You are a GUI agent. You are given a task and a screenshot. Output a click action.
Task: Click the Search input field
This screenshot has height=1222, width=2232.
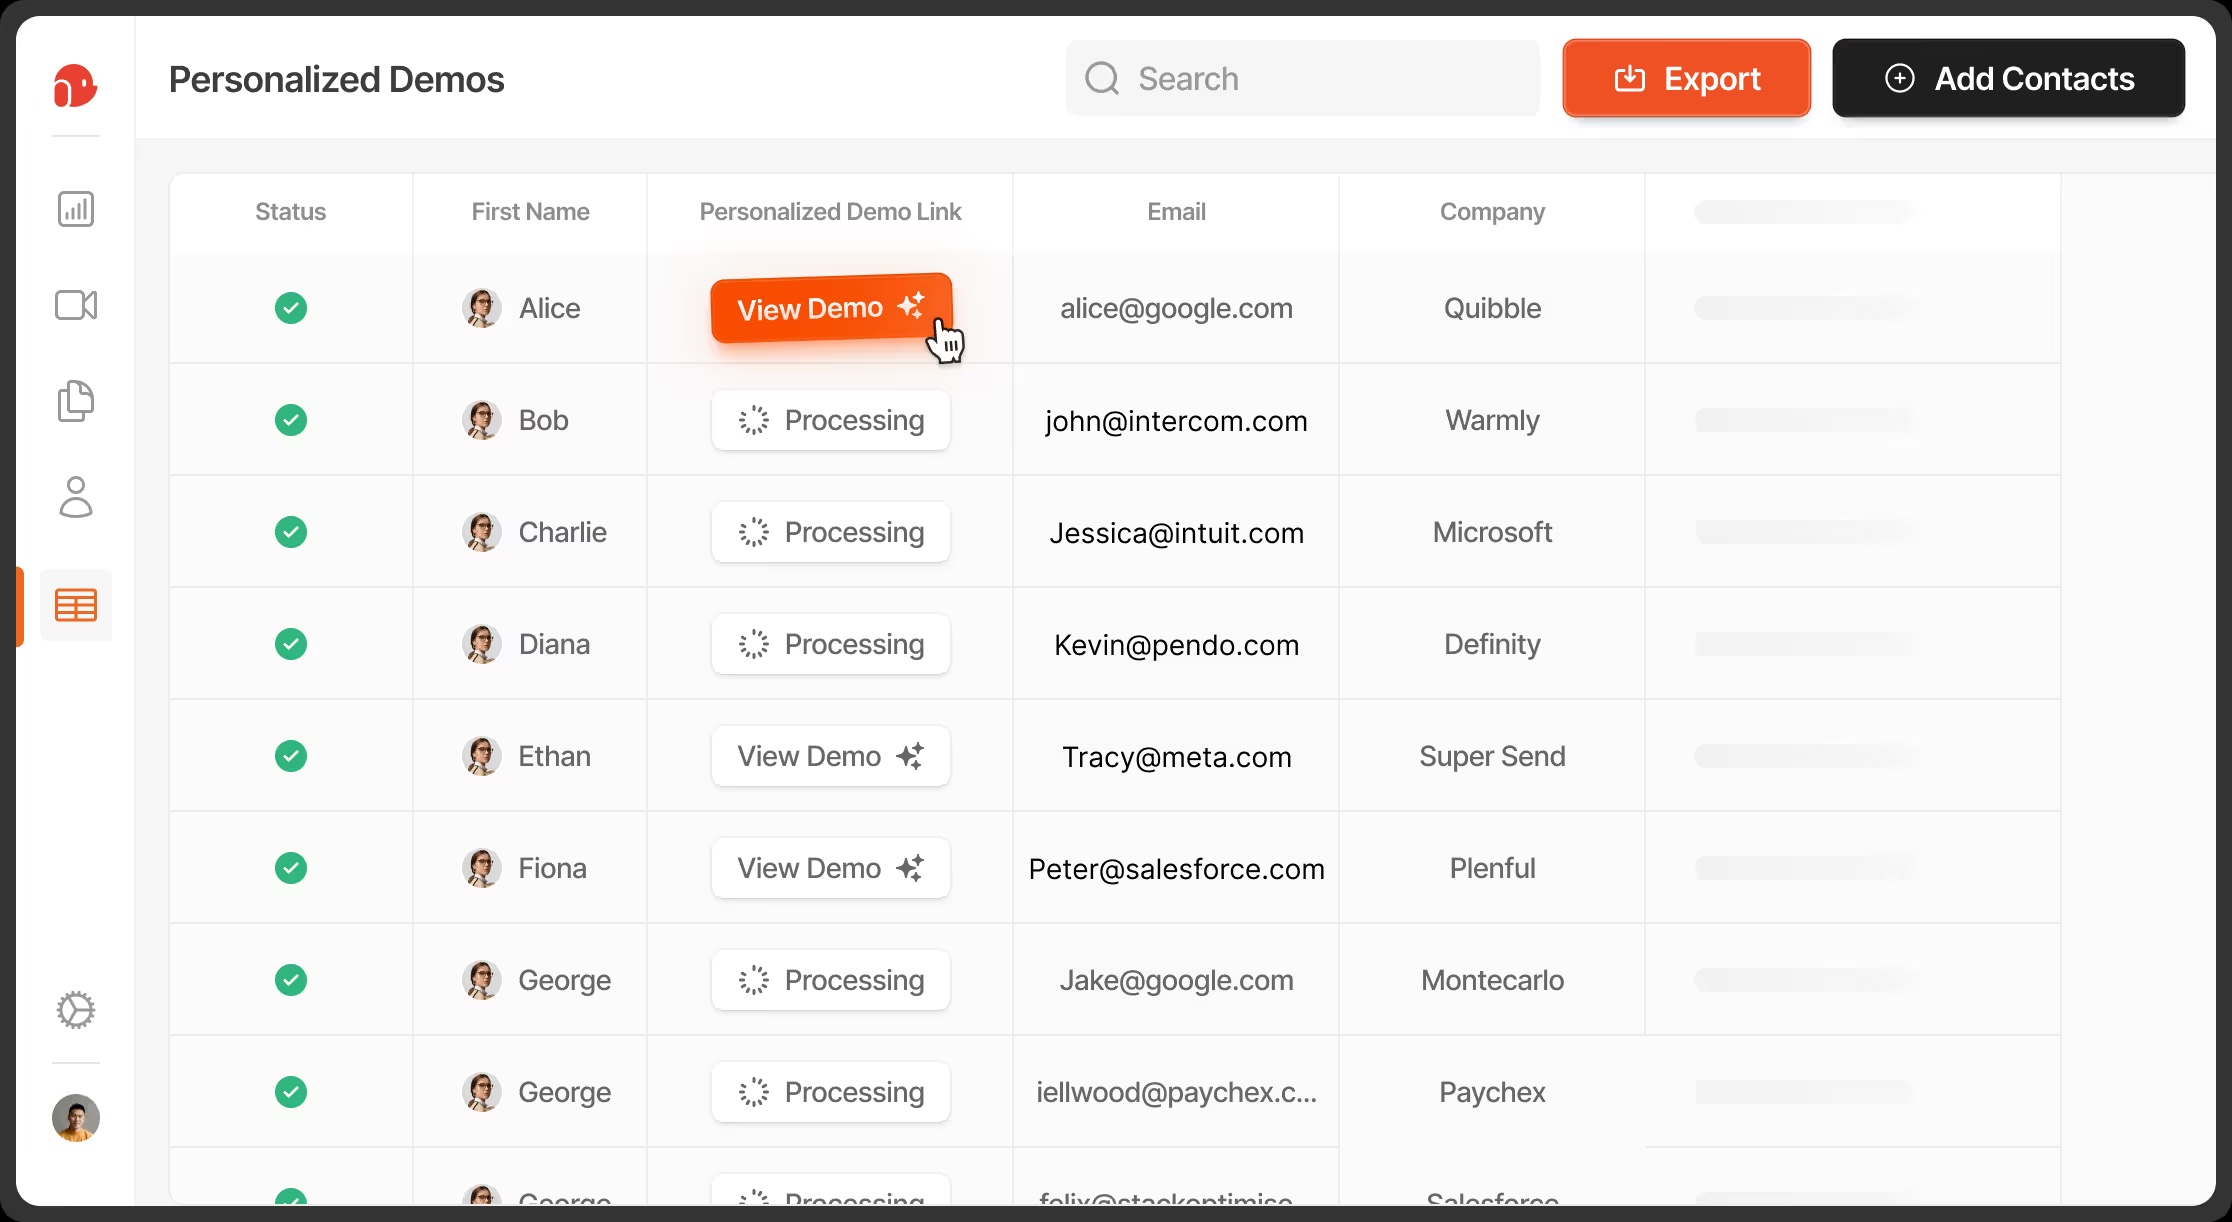tap(1302, 78)
